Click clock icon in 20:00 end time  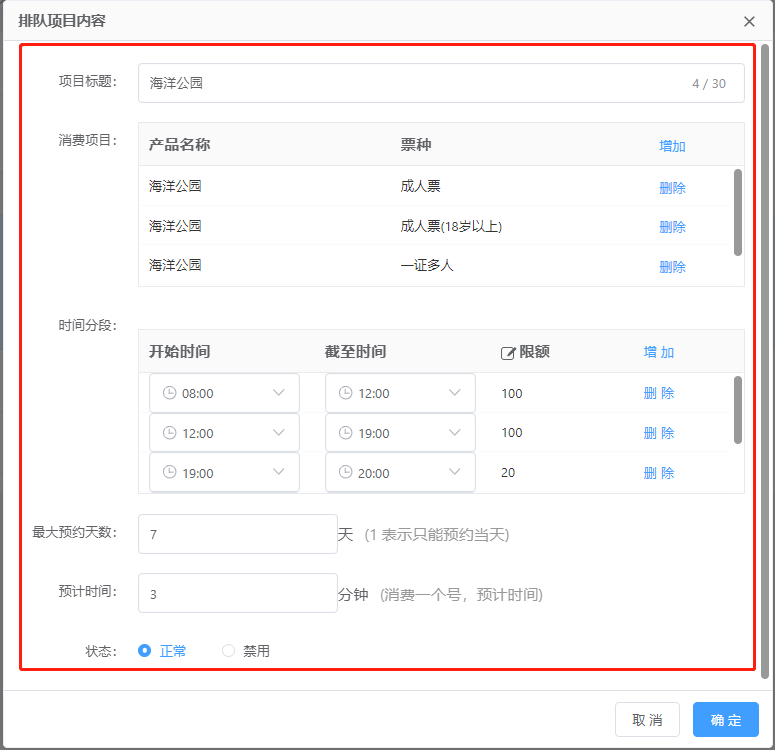point(346,473)
